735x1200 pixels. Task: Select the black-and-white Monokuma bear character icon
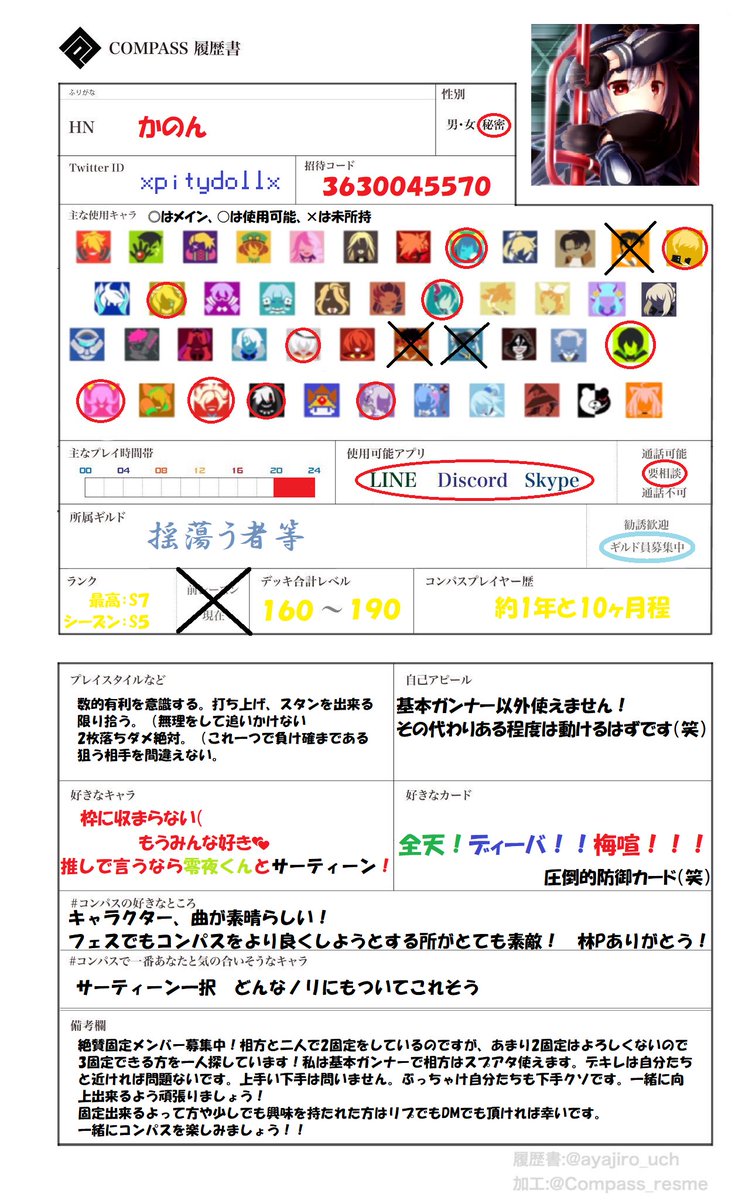[593, 400]
